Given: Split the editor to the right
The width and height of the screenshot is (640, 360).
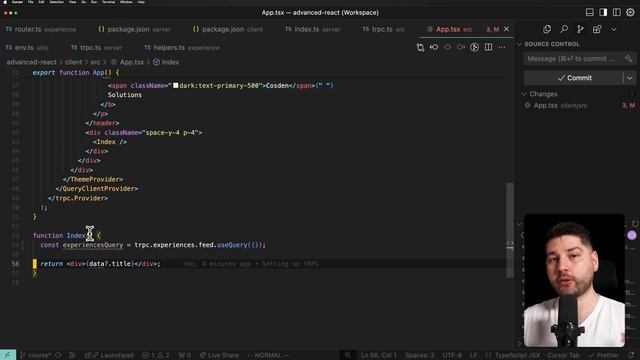Looking at the screenshot, I should (488, 47).
